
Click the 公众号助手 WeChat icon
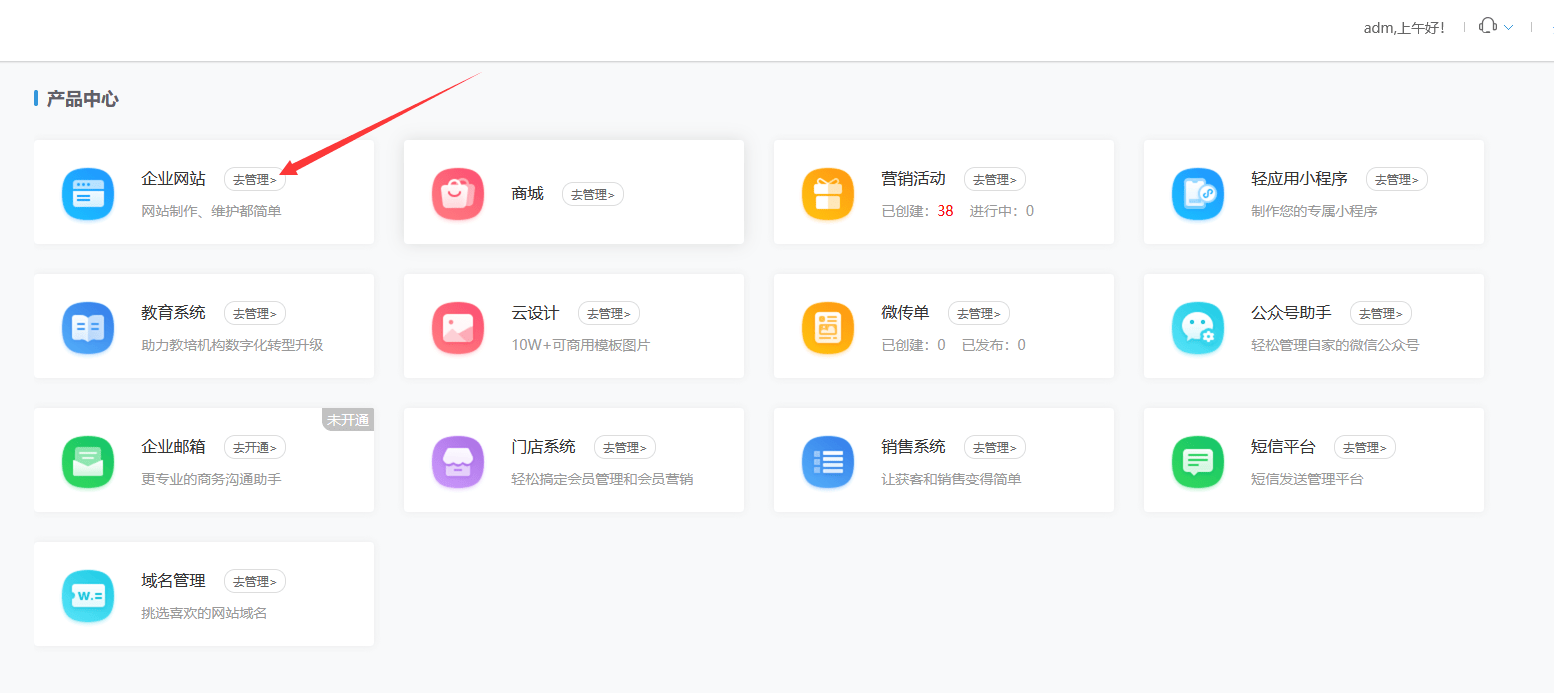click(1198, 327)
